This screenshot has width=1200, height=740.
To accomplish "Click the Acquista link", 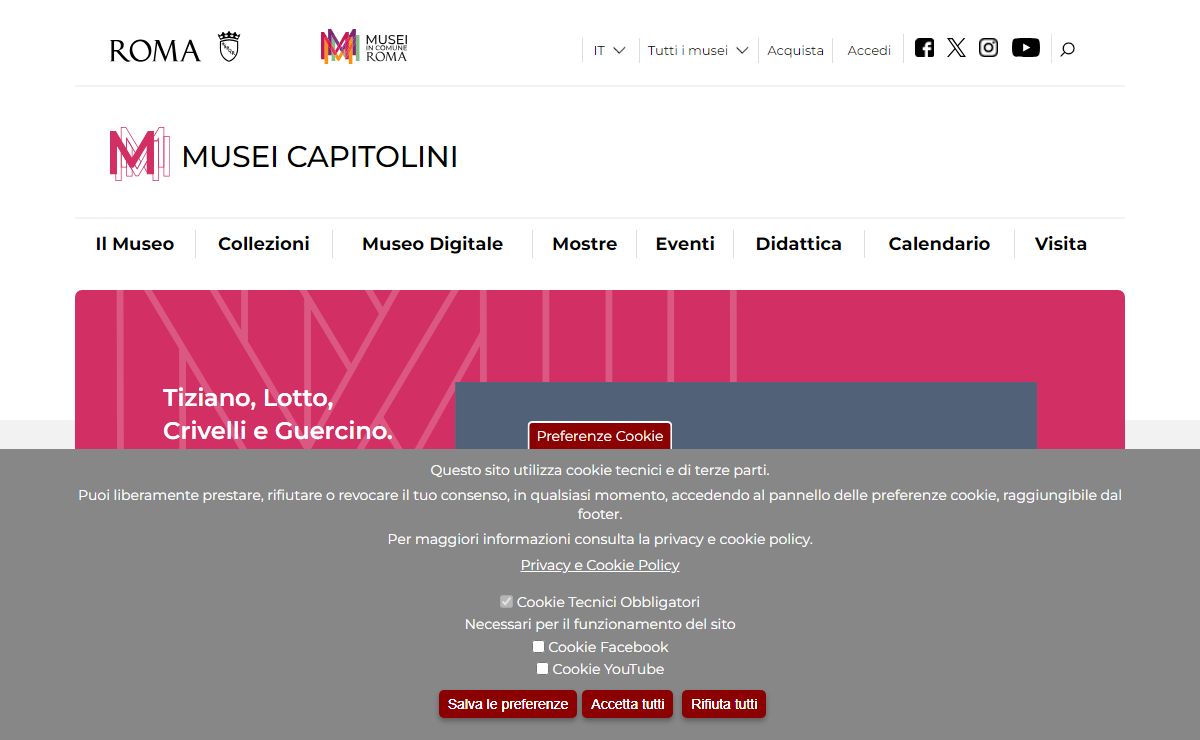I will coord(796,50).
